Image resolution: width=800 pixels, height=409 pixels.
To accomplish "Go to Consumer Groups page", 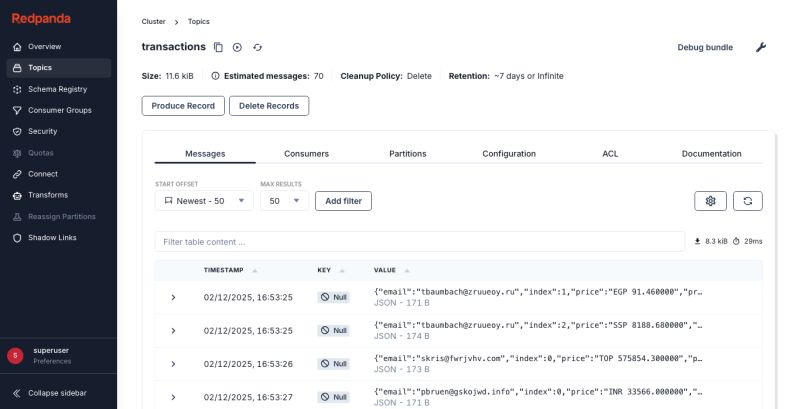I will [x=59, y=110].
